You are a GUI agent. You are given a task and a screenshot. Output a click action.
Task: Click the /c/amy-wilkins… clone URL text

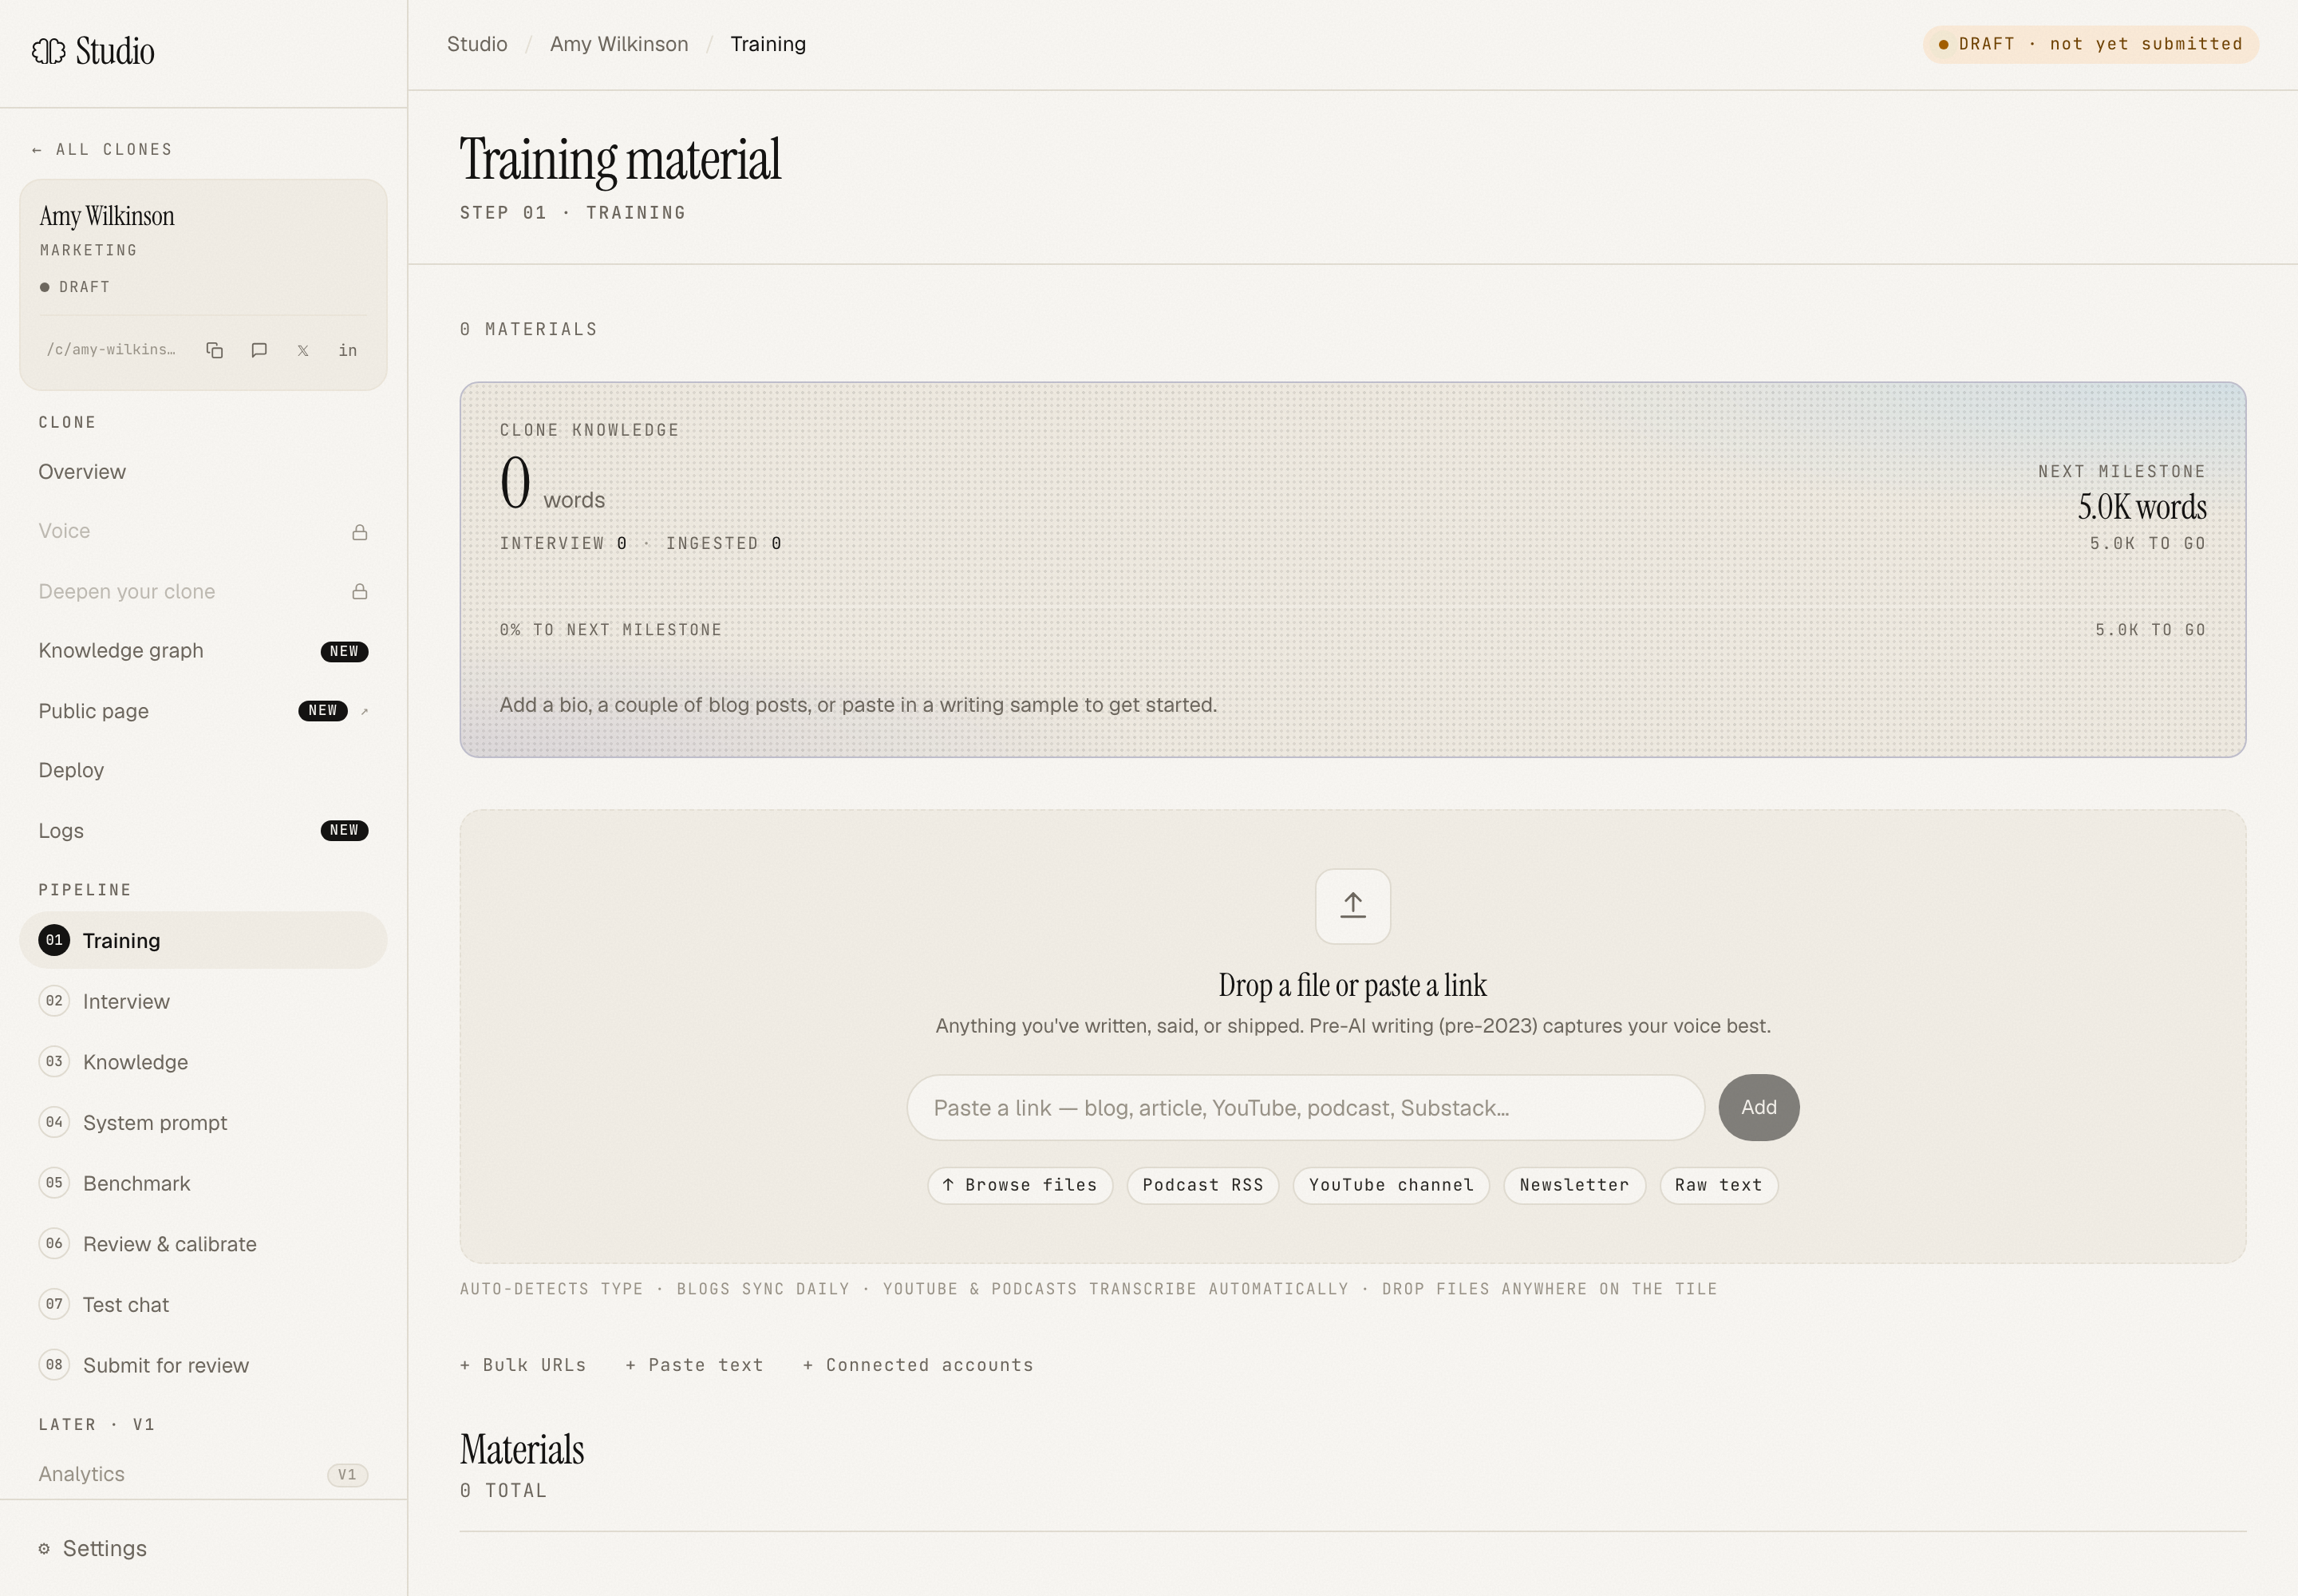tap(111, 350)
